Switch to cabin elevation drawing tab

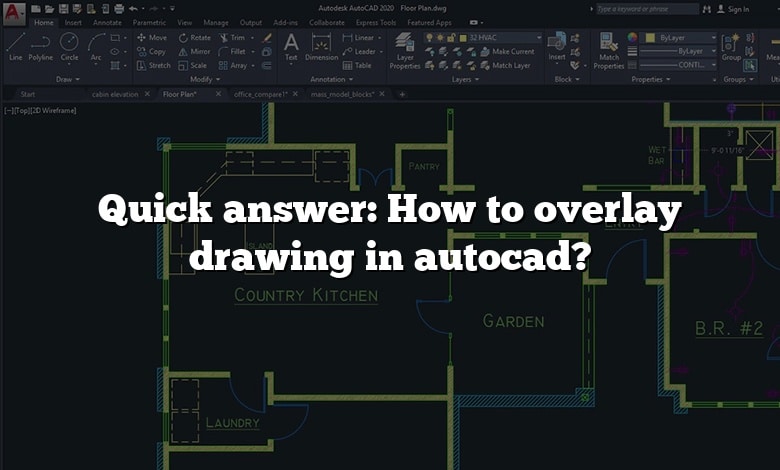(115, 94)
